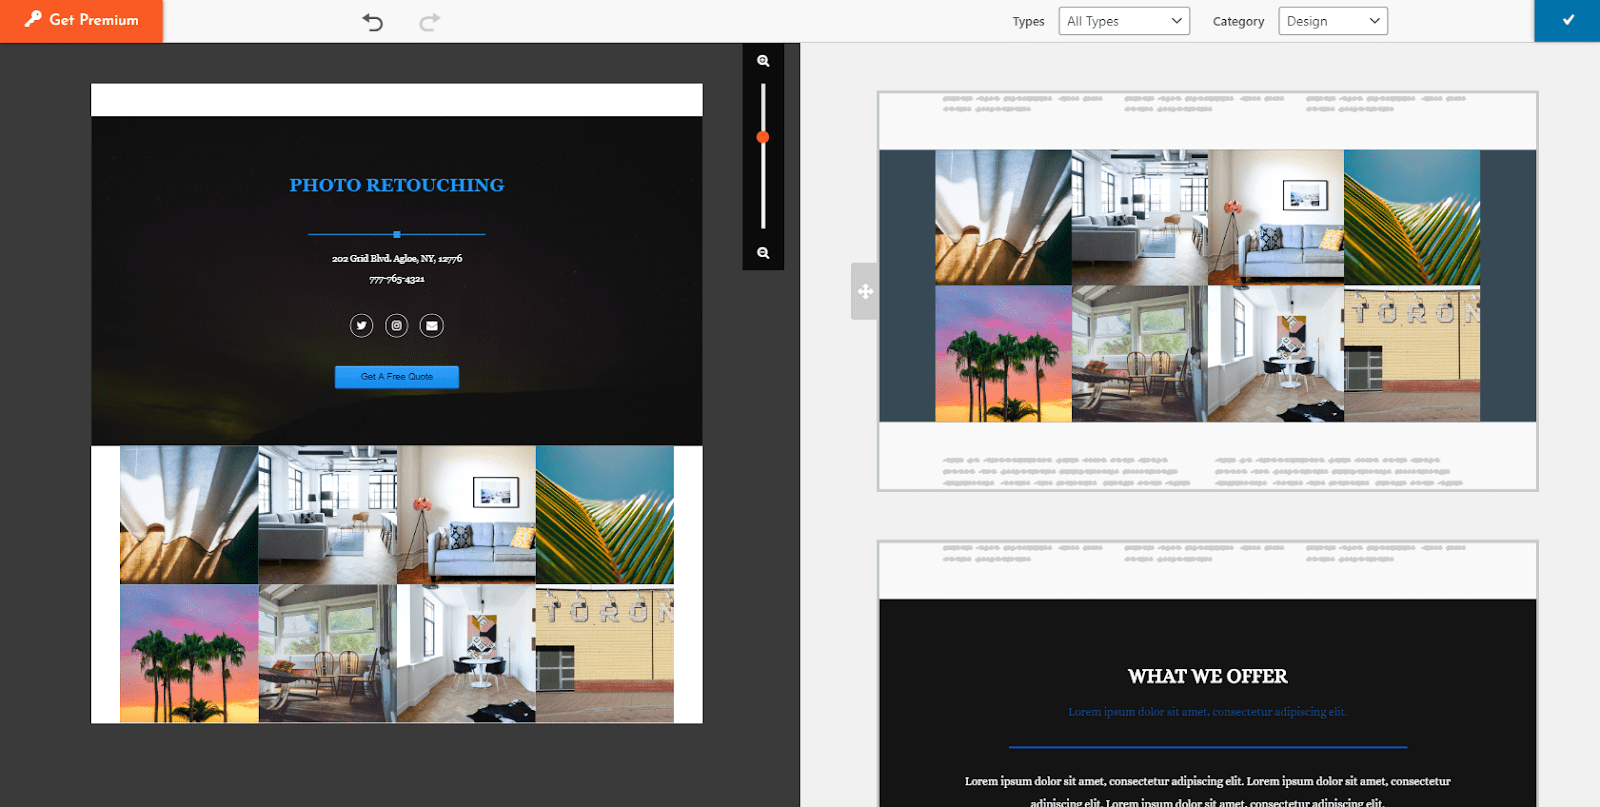Click the undo arrow icon
Image resolution: width=1600 pixels, height=807 pixels.
[373, 22]
